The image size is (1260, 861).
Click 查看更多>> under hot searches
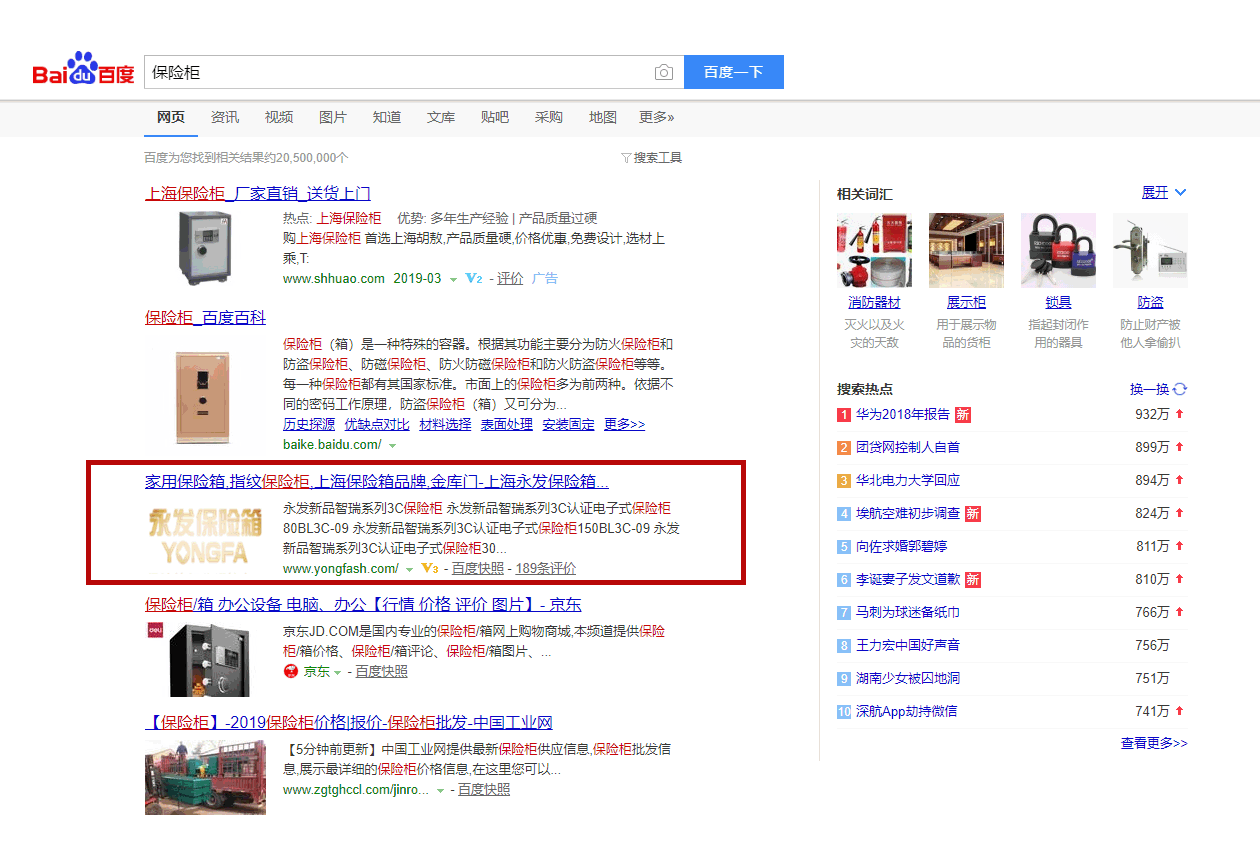[1154, 743]
